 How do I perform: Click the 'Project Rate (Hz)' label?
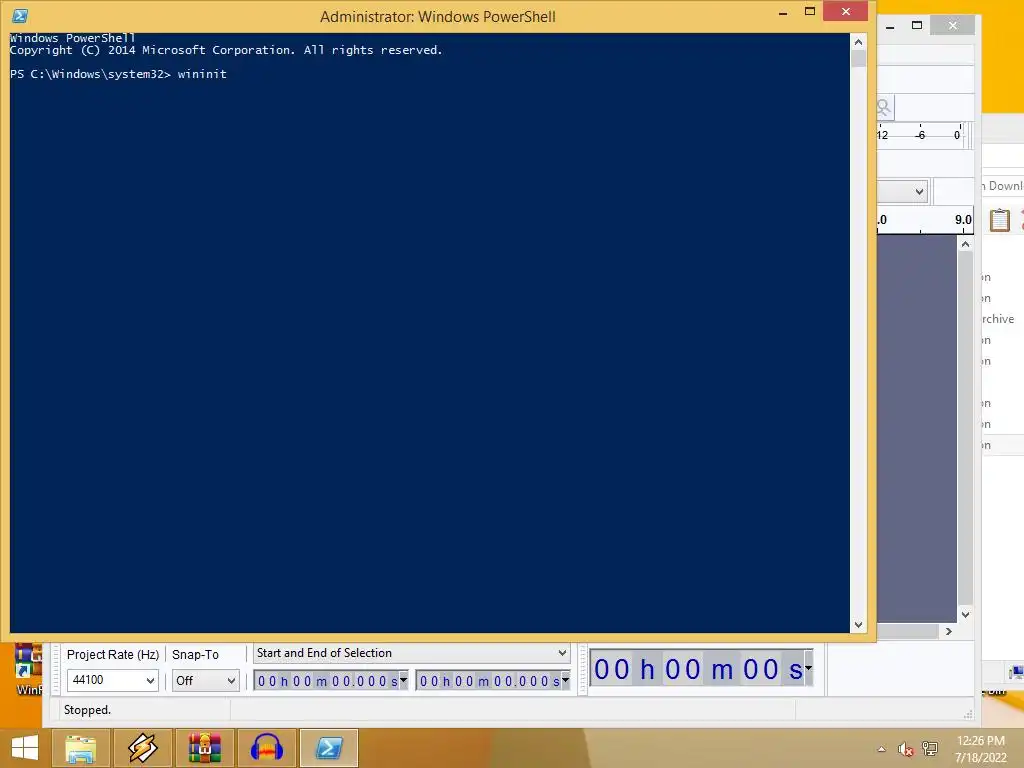pos(113,654)
